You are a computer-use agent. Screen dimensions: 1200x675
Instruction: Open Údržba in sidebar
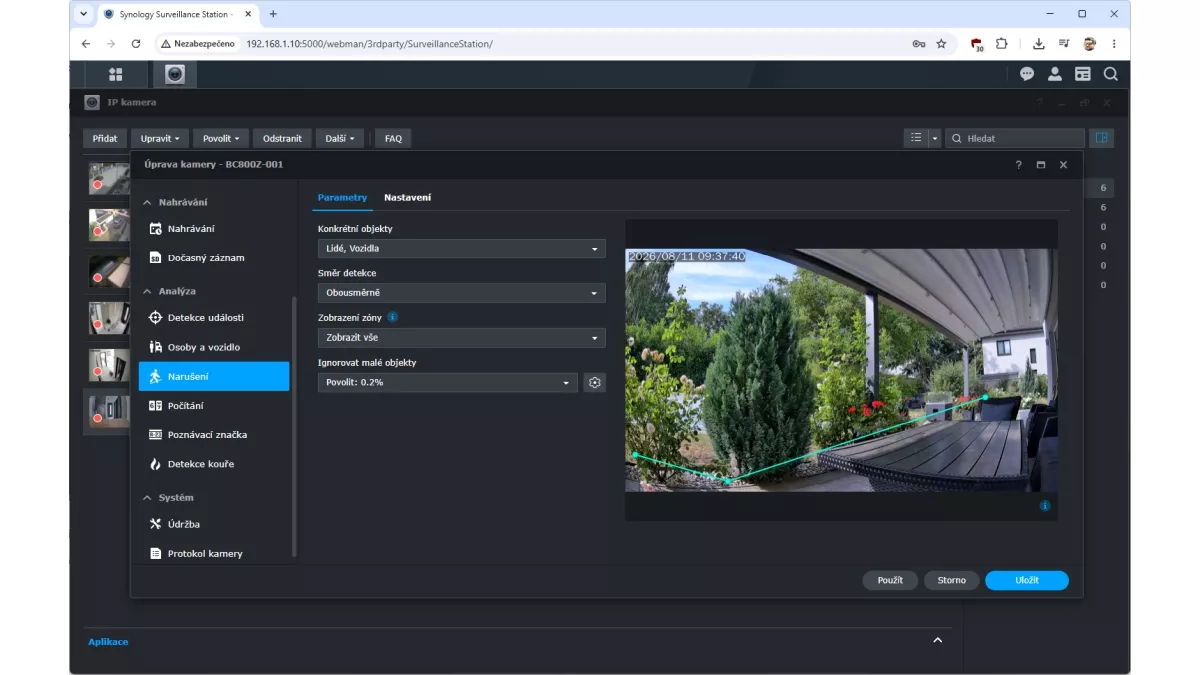coord(214,524)
